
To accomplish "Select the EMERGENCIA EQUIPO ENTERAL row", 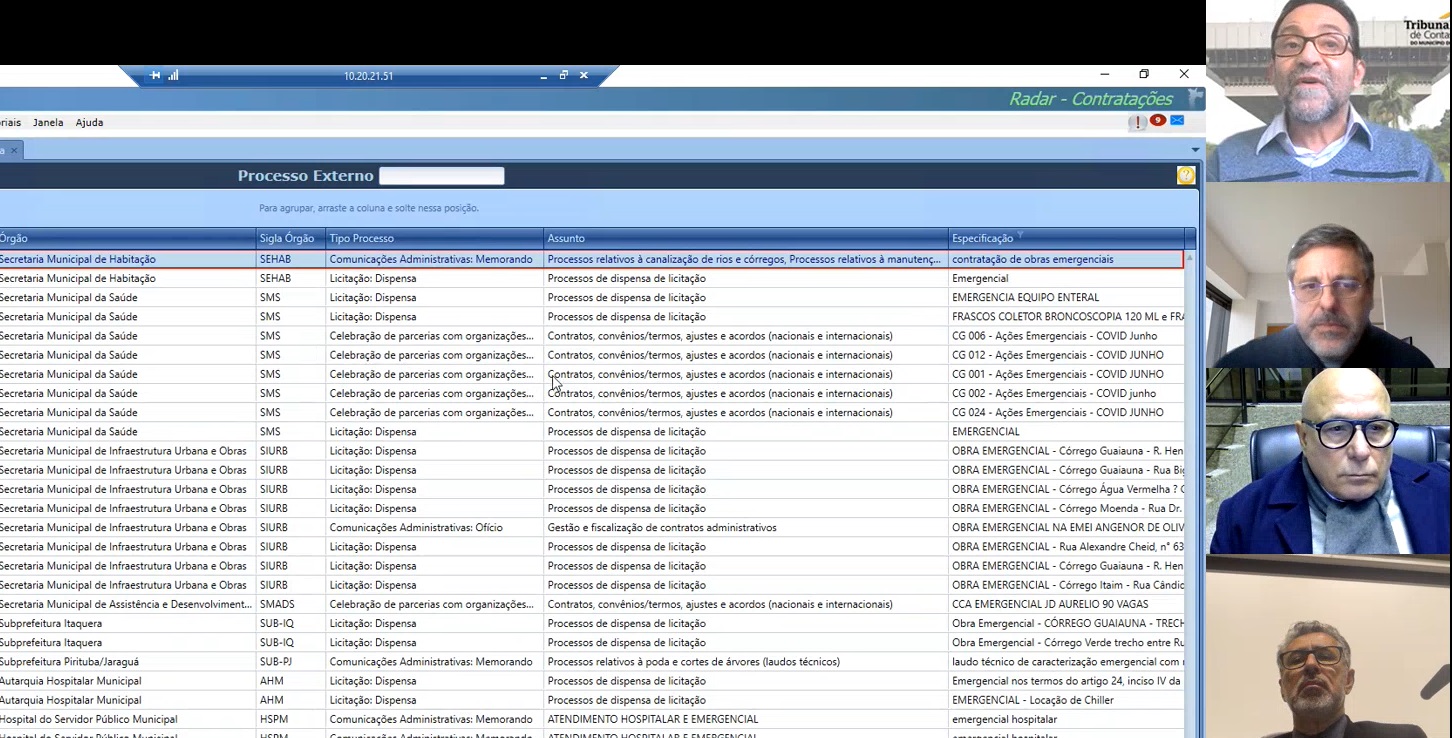I will 1025,298.
